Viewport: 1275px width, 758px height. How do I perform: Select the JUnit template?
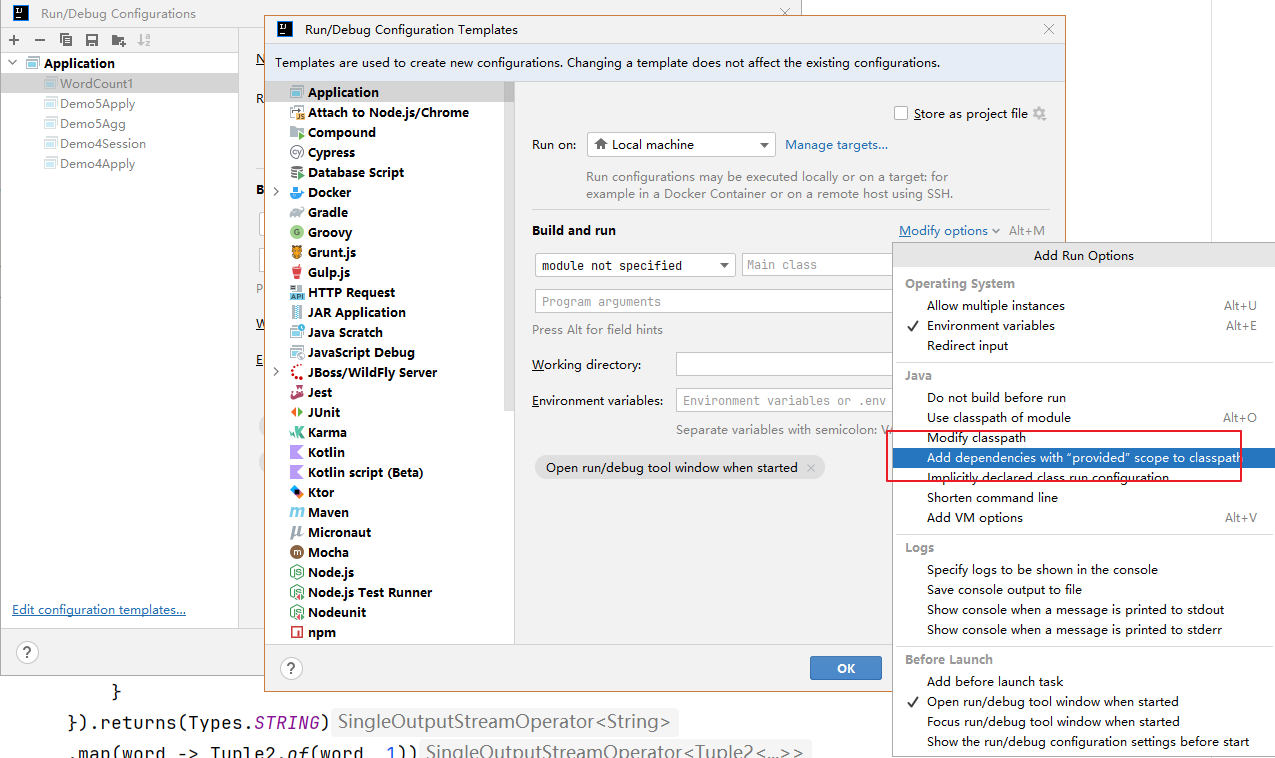point(324,412)
